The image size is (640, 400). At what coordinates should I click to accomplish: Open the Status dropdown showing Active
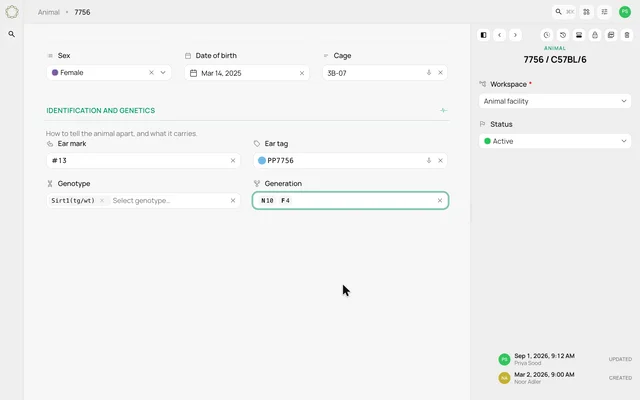555,141
